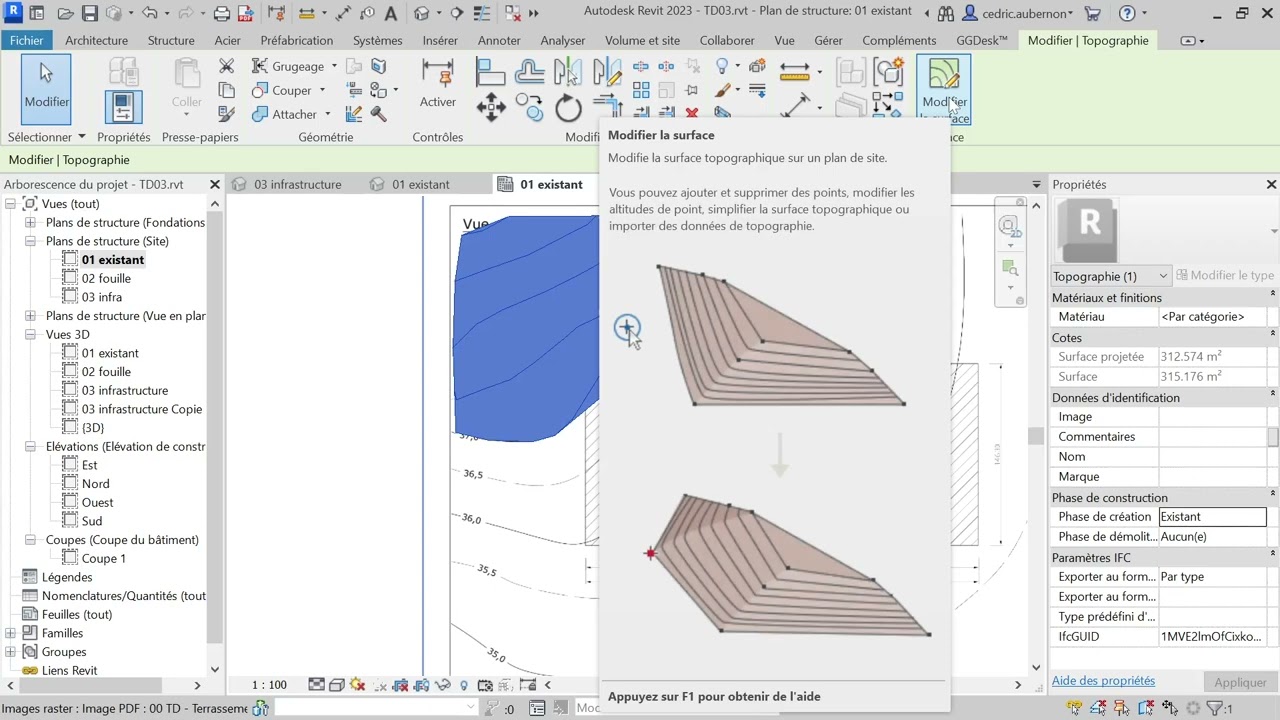The height and width of the screenshot is (720, 1280).
Task: Toggle reveal hidden elements lightbulb icon
Action: point(464,685)
